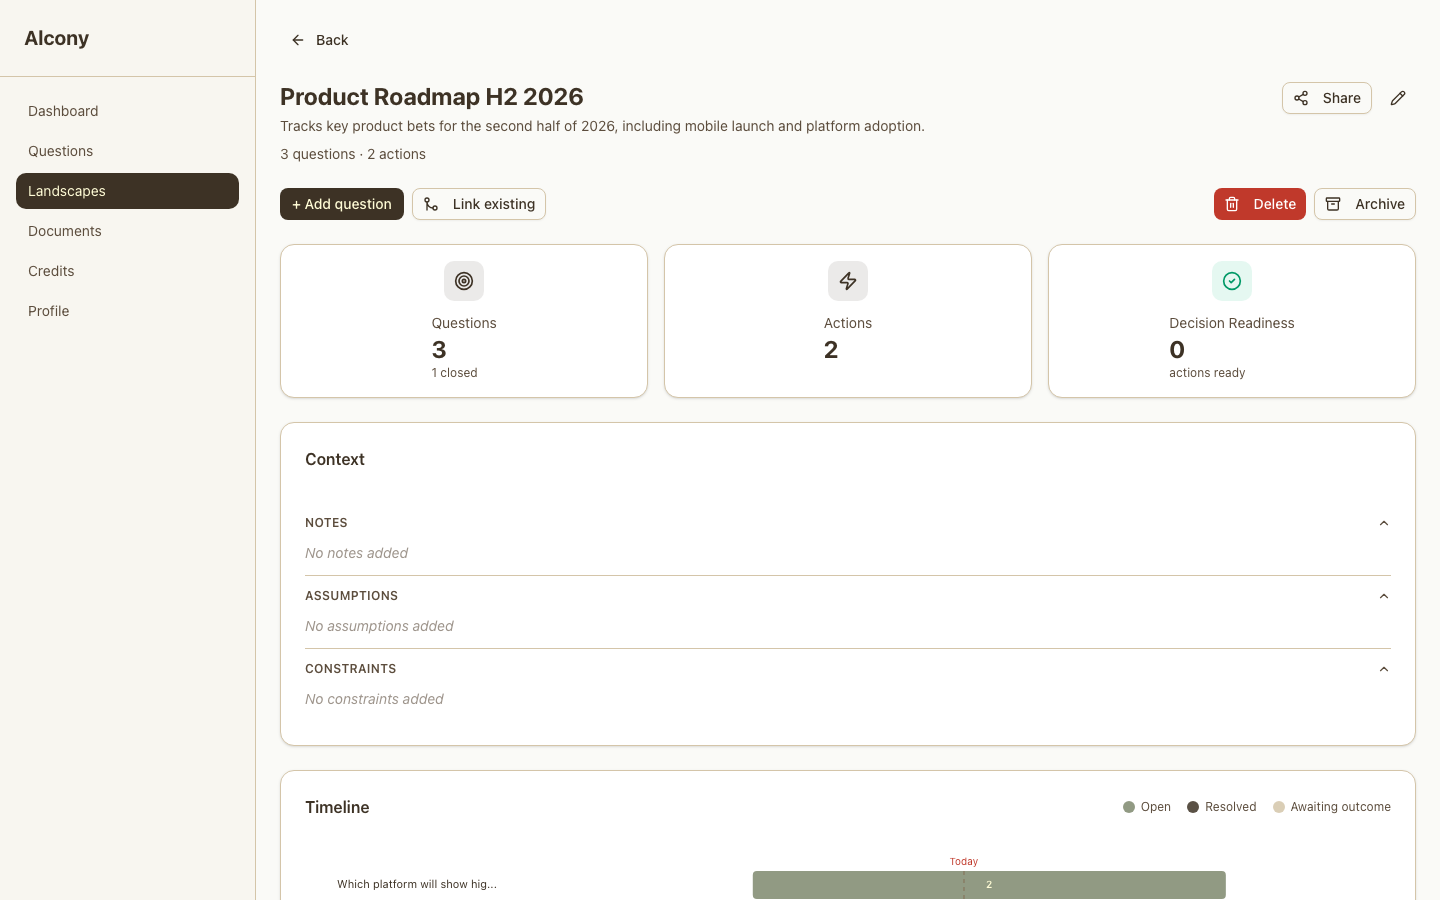
Task: Click the trash icon on Delete
Action: click(1232, 204)
